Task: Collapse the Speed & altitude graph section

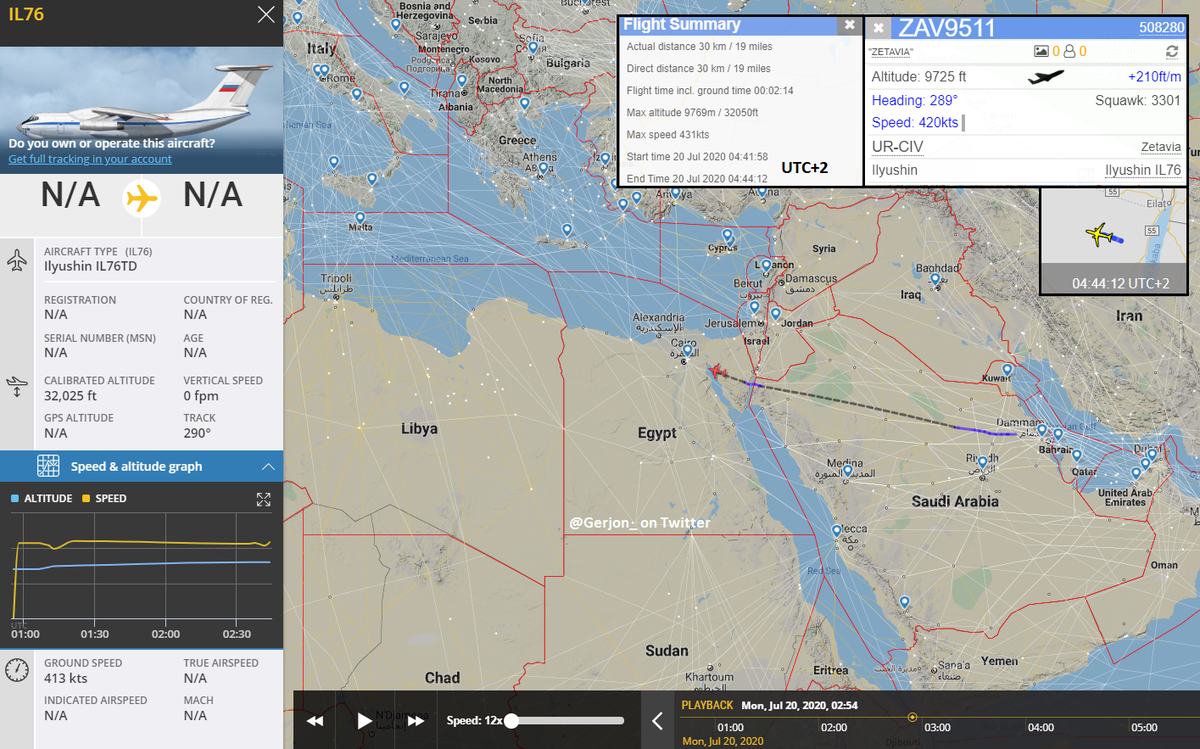Action: point(267,466)
